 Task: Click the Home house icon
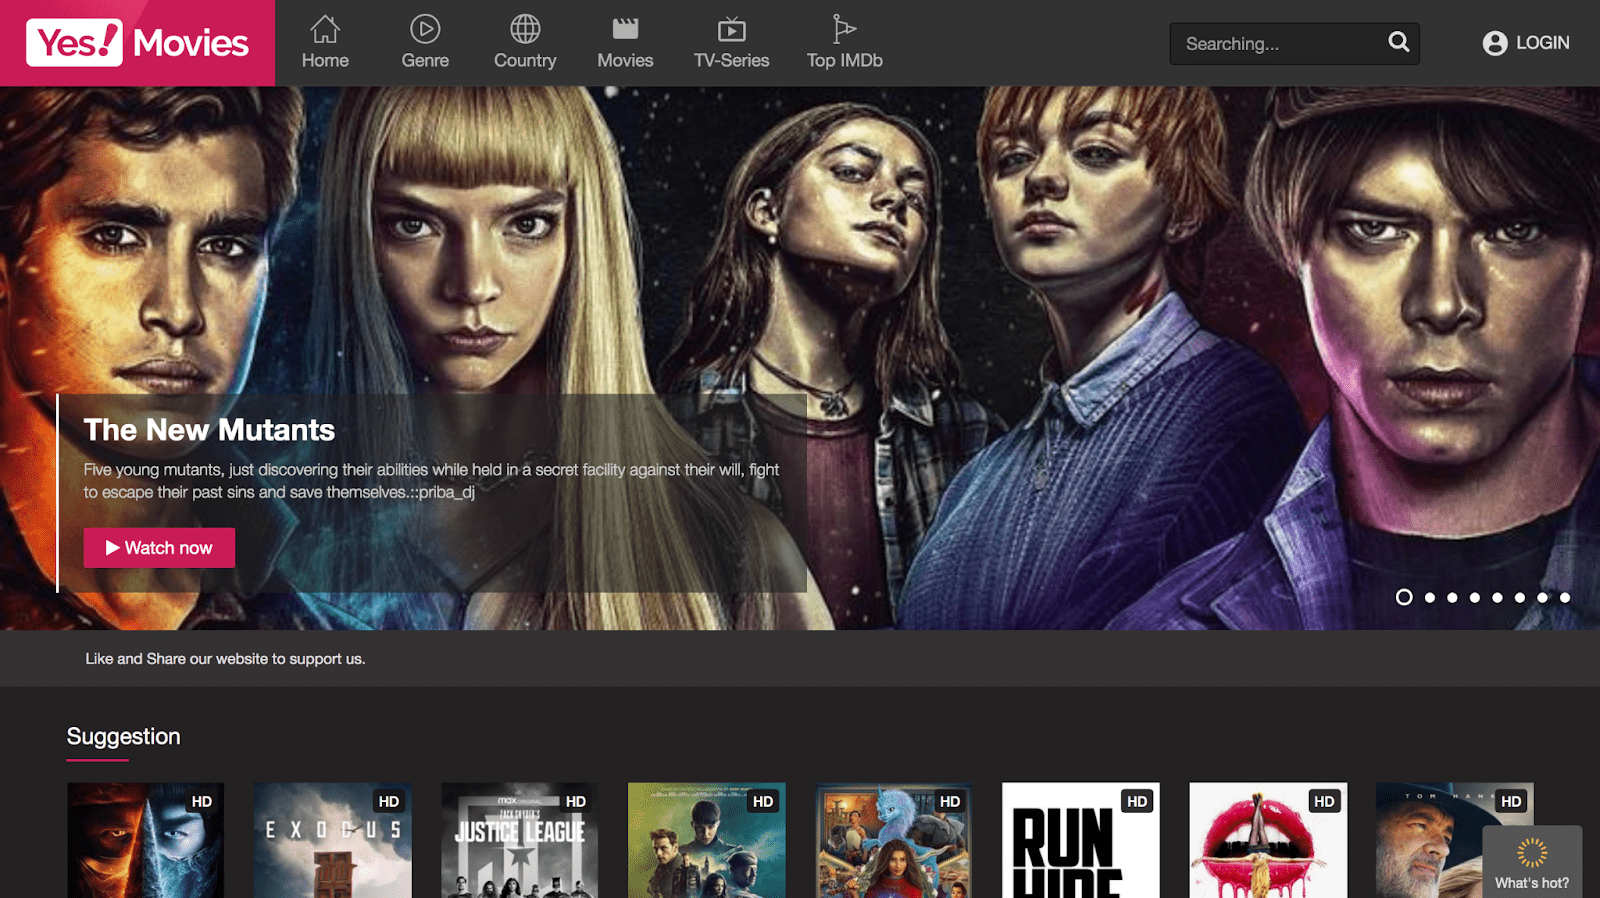tap(325, 29)
